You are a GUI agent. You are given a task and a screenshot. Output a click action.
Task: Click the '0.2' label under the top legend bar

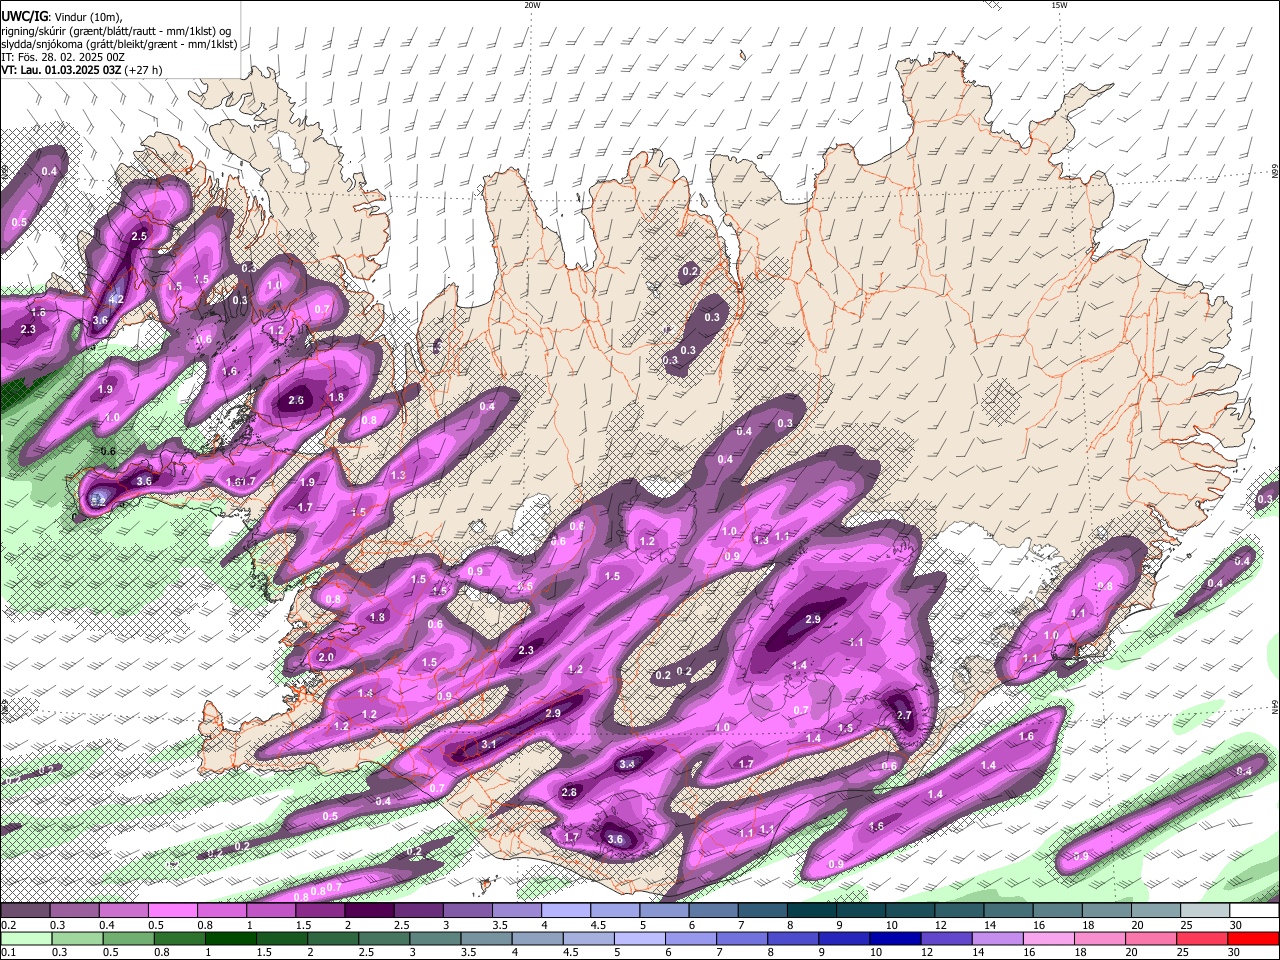point(8,925)
